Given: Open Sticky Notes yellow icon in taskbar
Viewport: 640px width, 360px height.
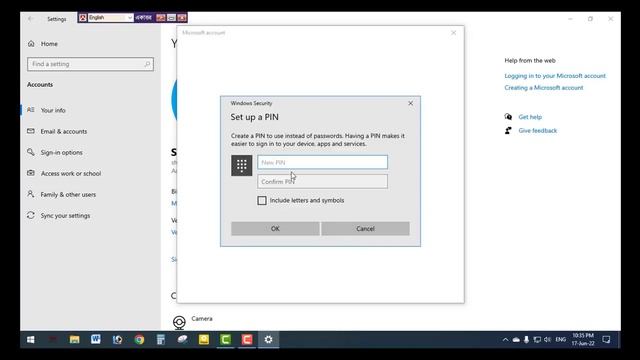Looking at the screenshot, I should point(204,340).
